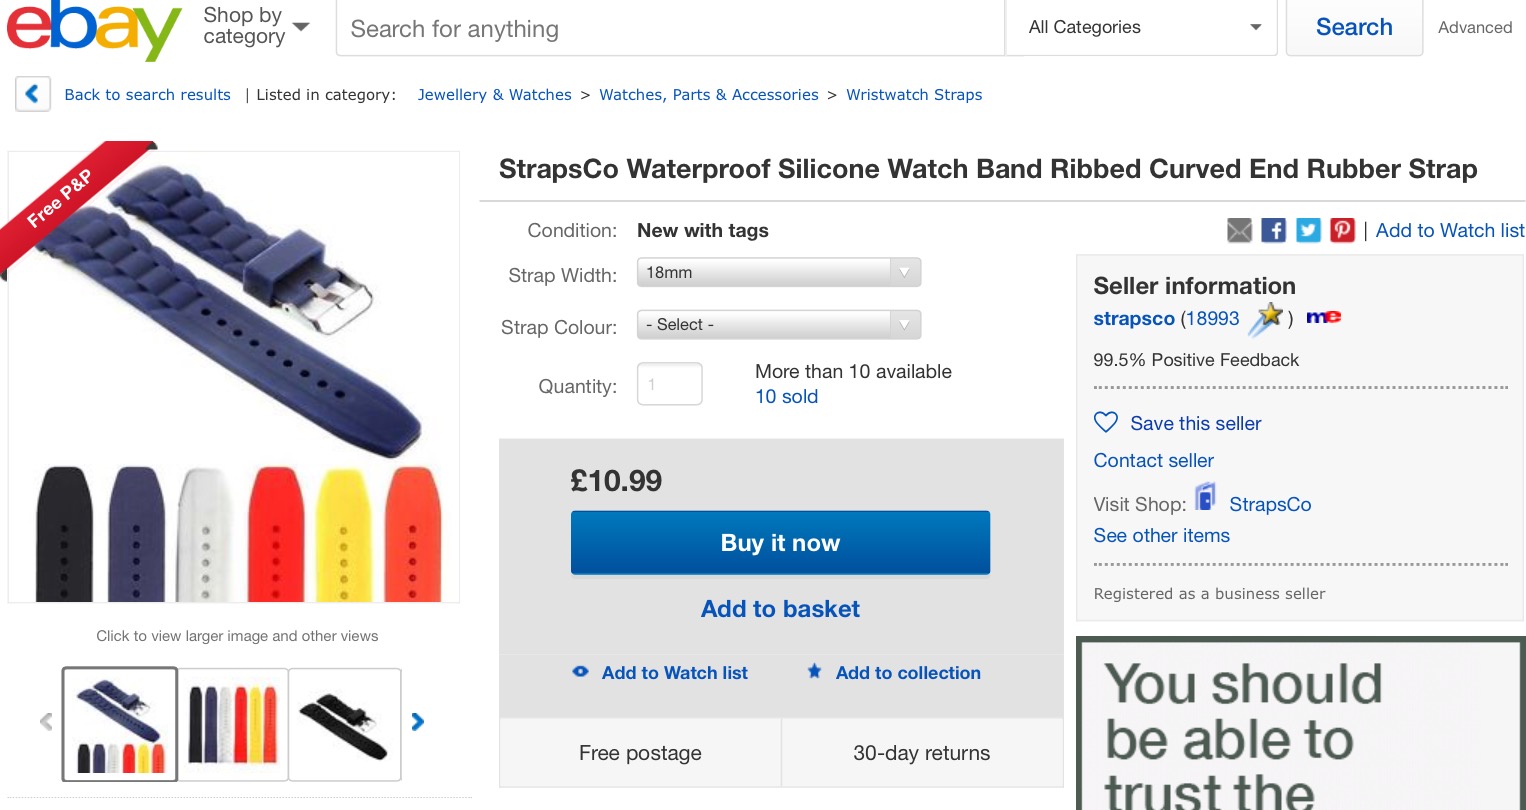Click the Search for anything box
The width and height of the screenshot is (1526, 810).
tap(670, 29)
